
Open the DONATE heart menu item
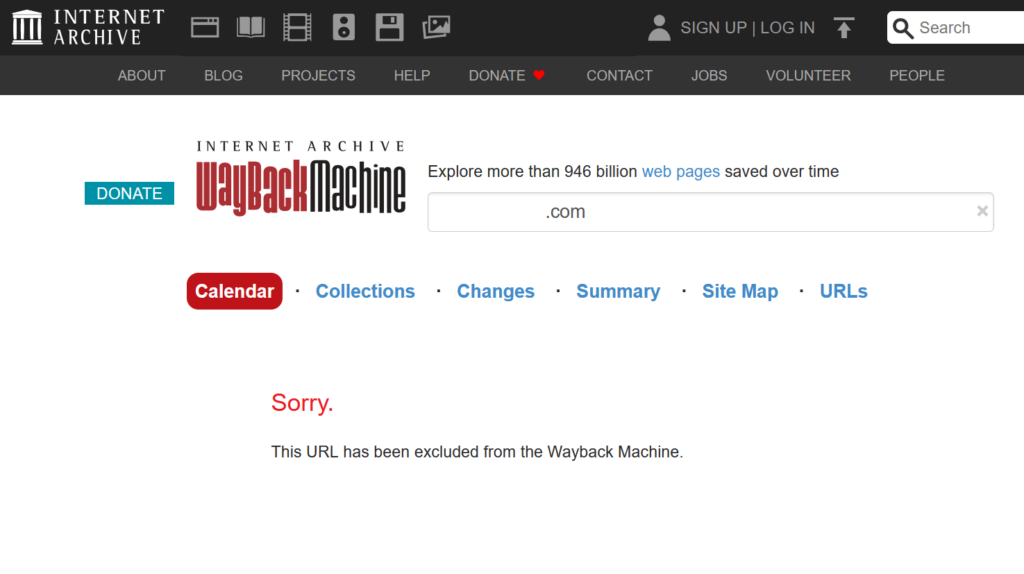tap(507, 76)
